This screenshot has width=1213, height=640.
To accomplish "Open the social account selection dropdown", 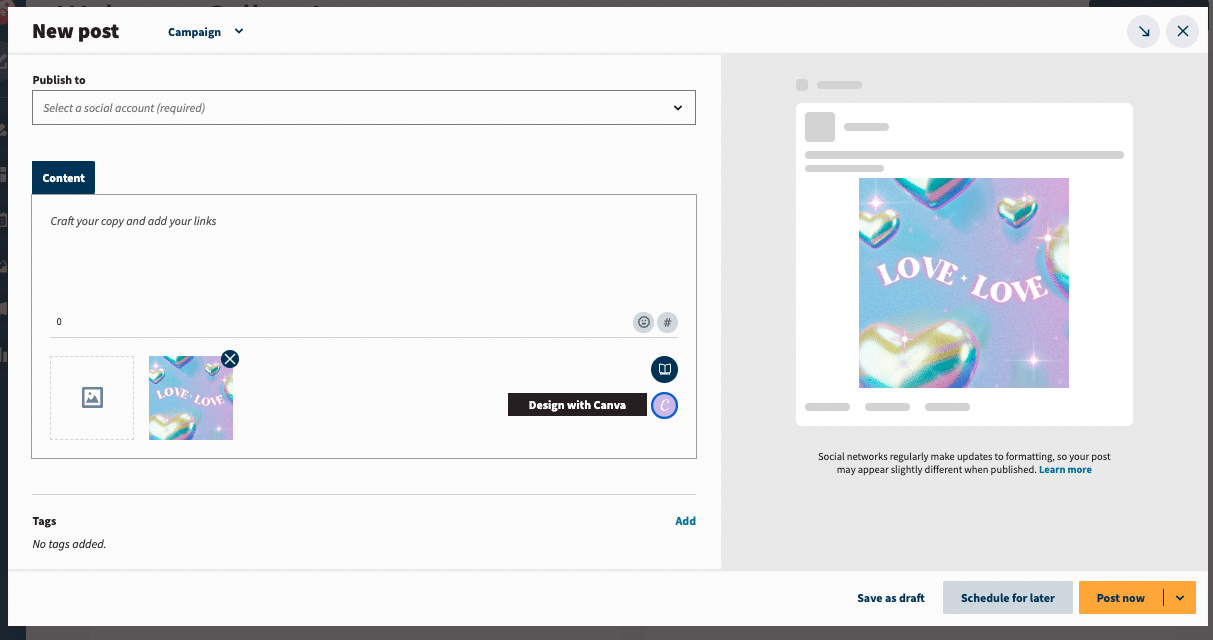I will (x=363, y=107).
